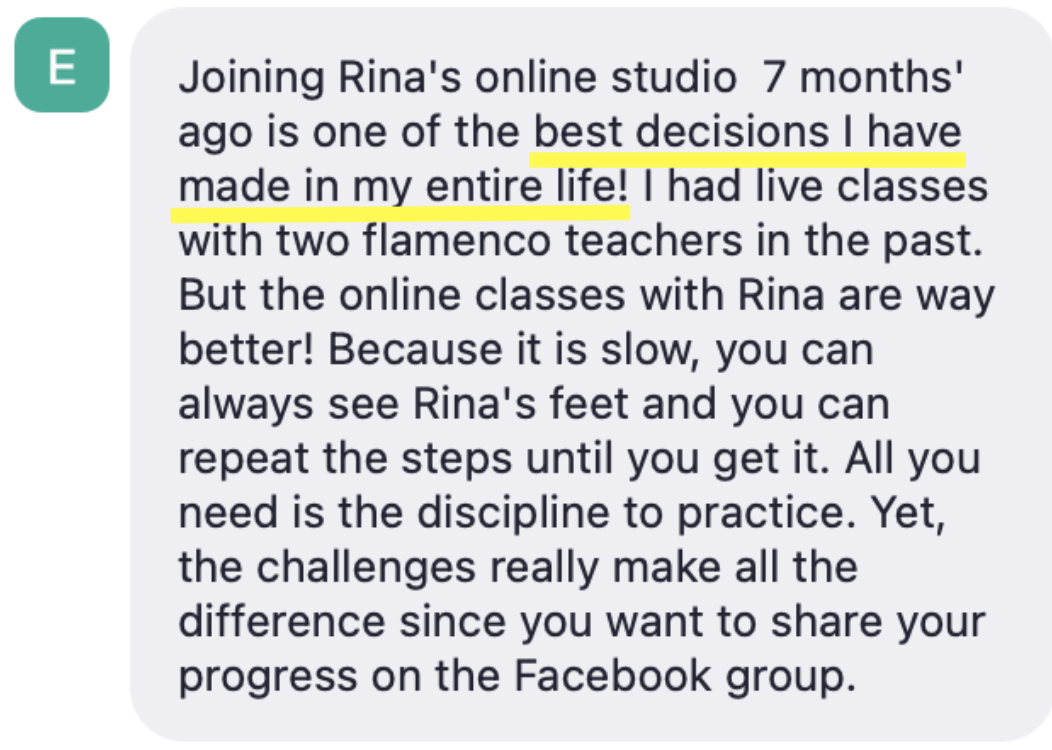Click the yellow underline beneath "best decisions"
Image resolution: width=1052 pixels, height=750 pixels.
(x=747, y=160)
